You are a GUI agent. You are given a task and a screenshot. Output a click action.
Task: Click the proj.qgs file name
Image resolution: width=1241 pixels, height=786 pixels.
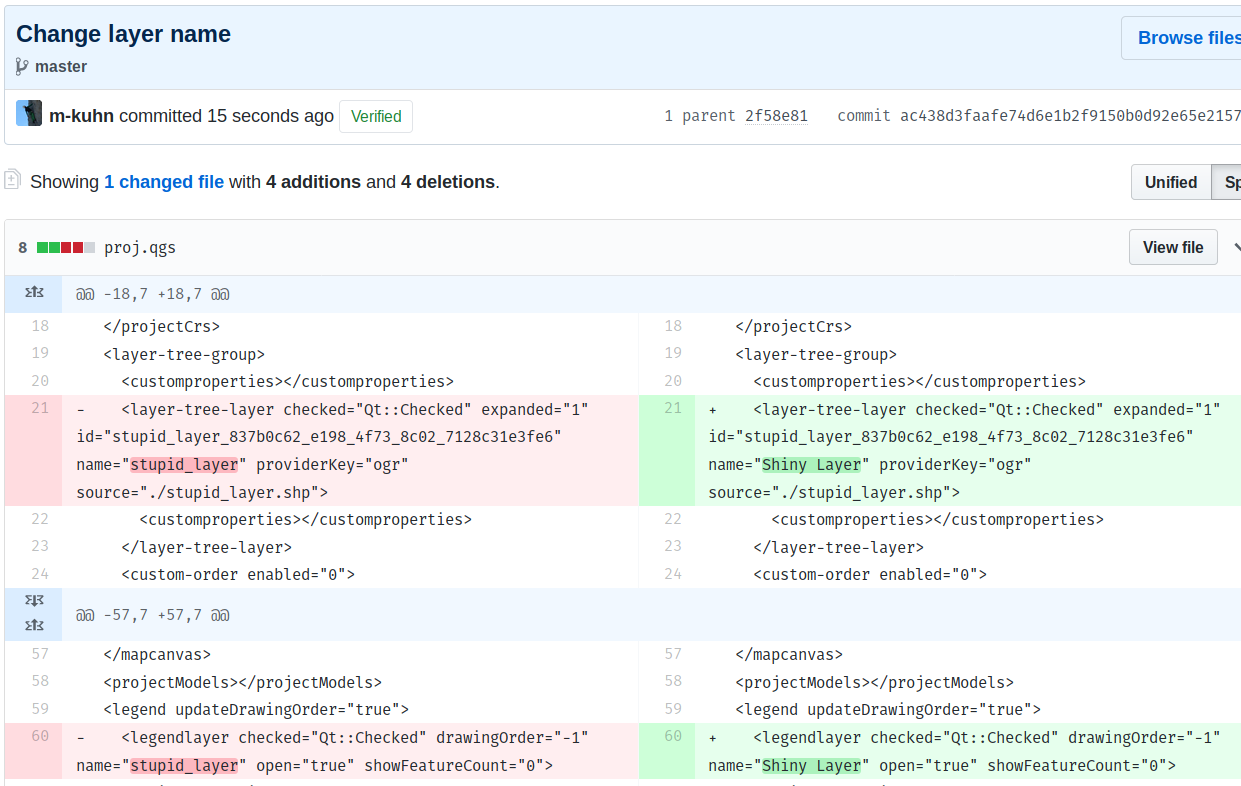coord(140,247)
